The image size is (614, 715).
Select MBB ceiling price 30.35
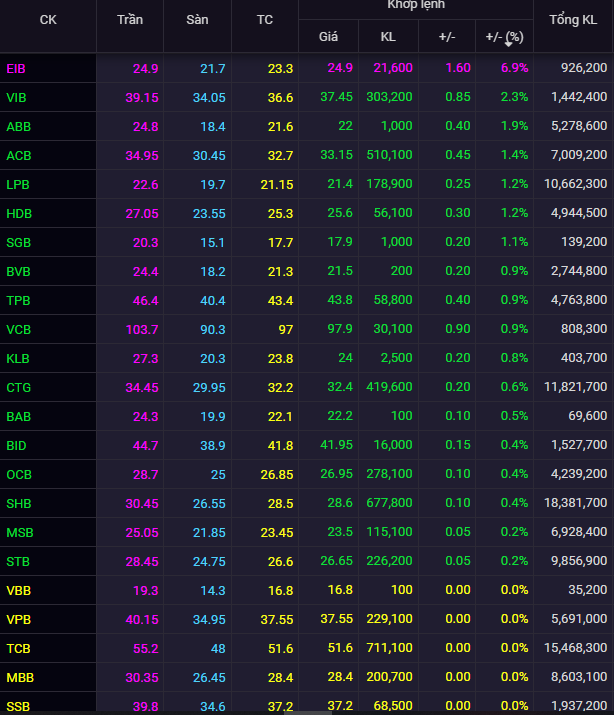coord(142,678)
